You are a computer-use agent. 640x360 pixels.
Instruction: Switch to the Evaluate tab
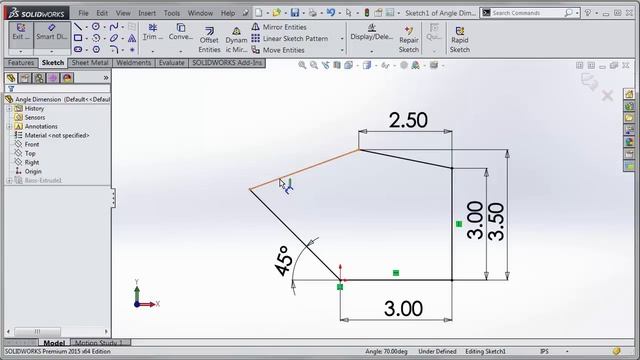coord(171,63)
